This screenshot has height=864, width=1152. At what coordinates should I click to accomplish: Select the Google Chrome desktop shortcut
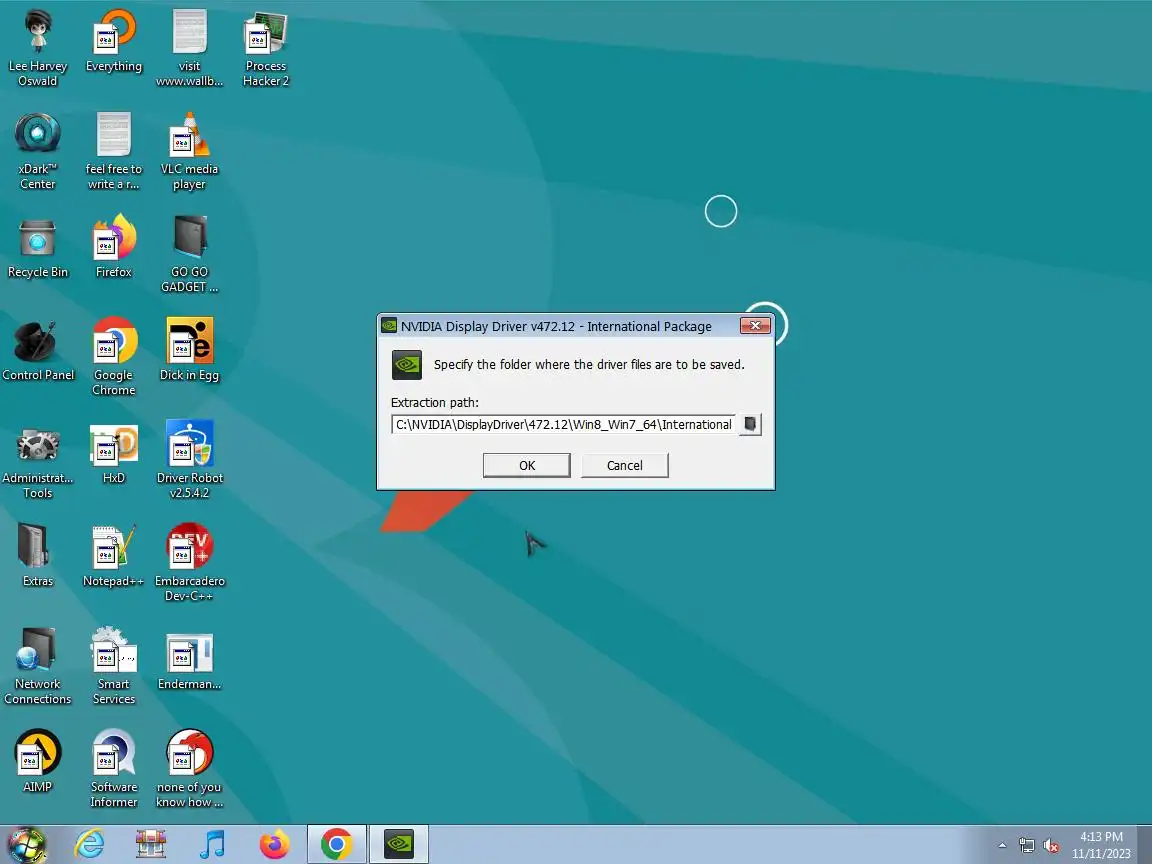pyautogui.click(x=114, y=356)
